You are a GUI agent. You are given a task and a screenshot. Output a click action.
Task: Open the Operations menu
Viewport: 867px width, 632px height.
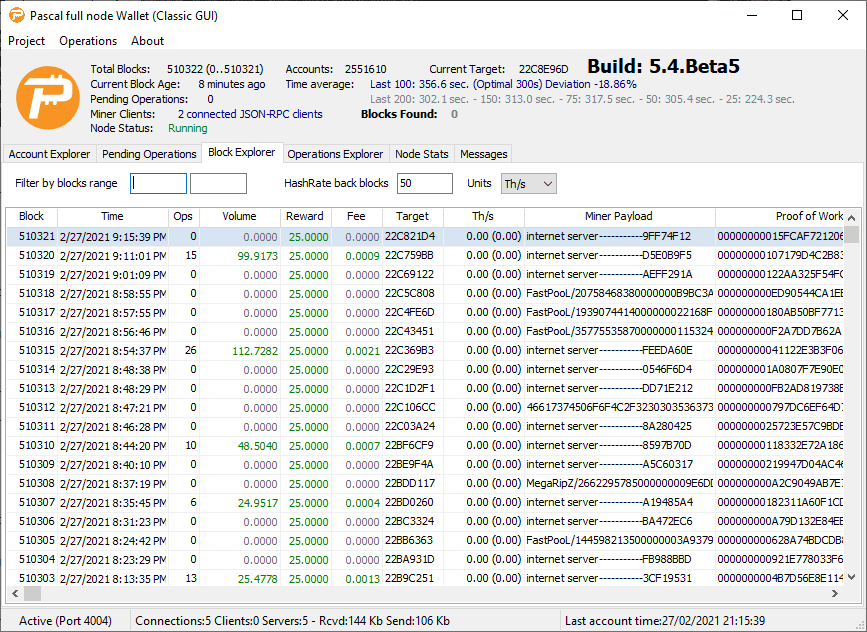click(88, 41)
